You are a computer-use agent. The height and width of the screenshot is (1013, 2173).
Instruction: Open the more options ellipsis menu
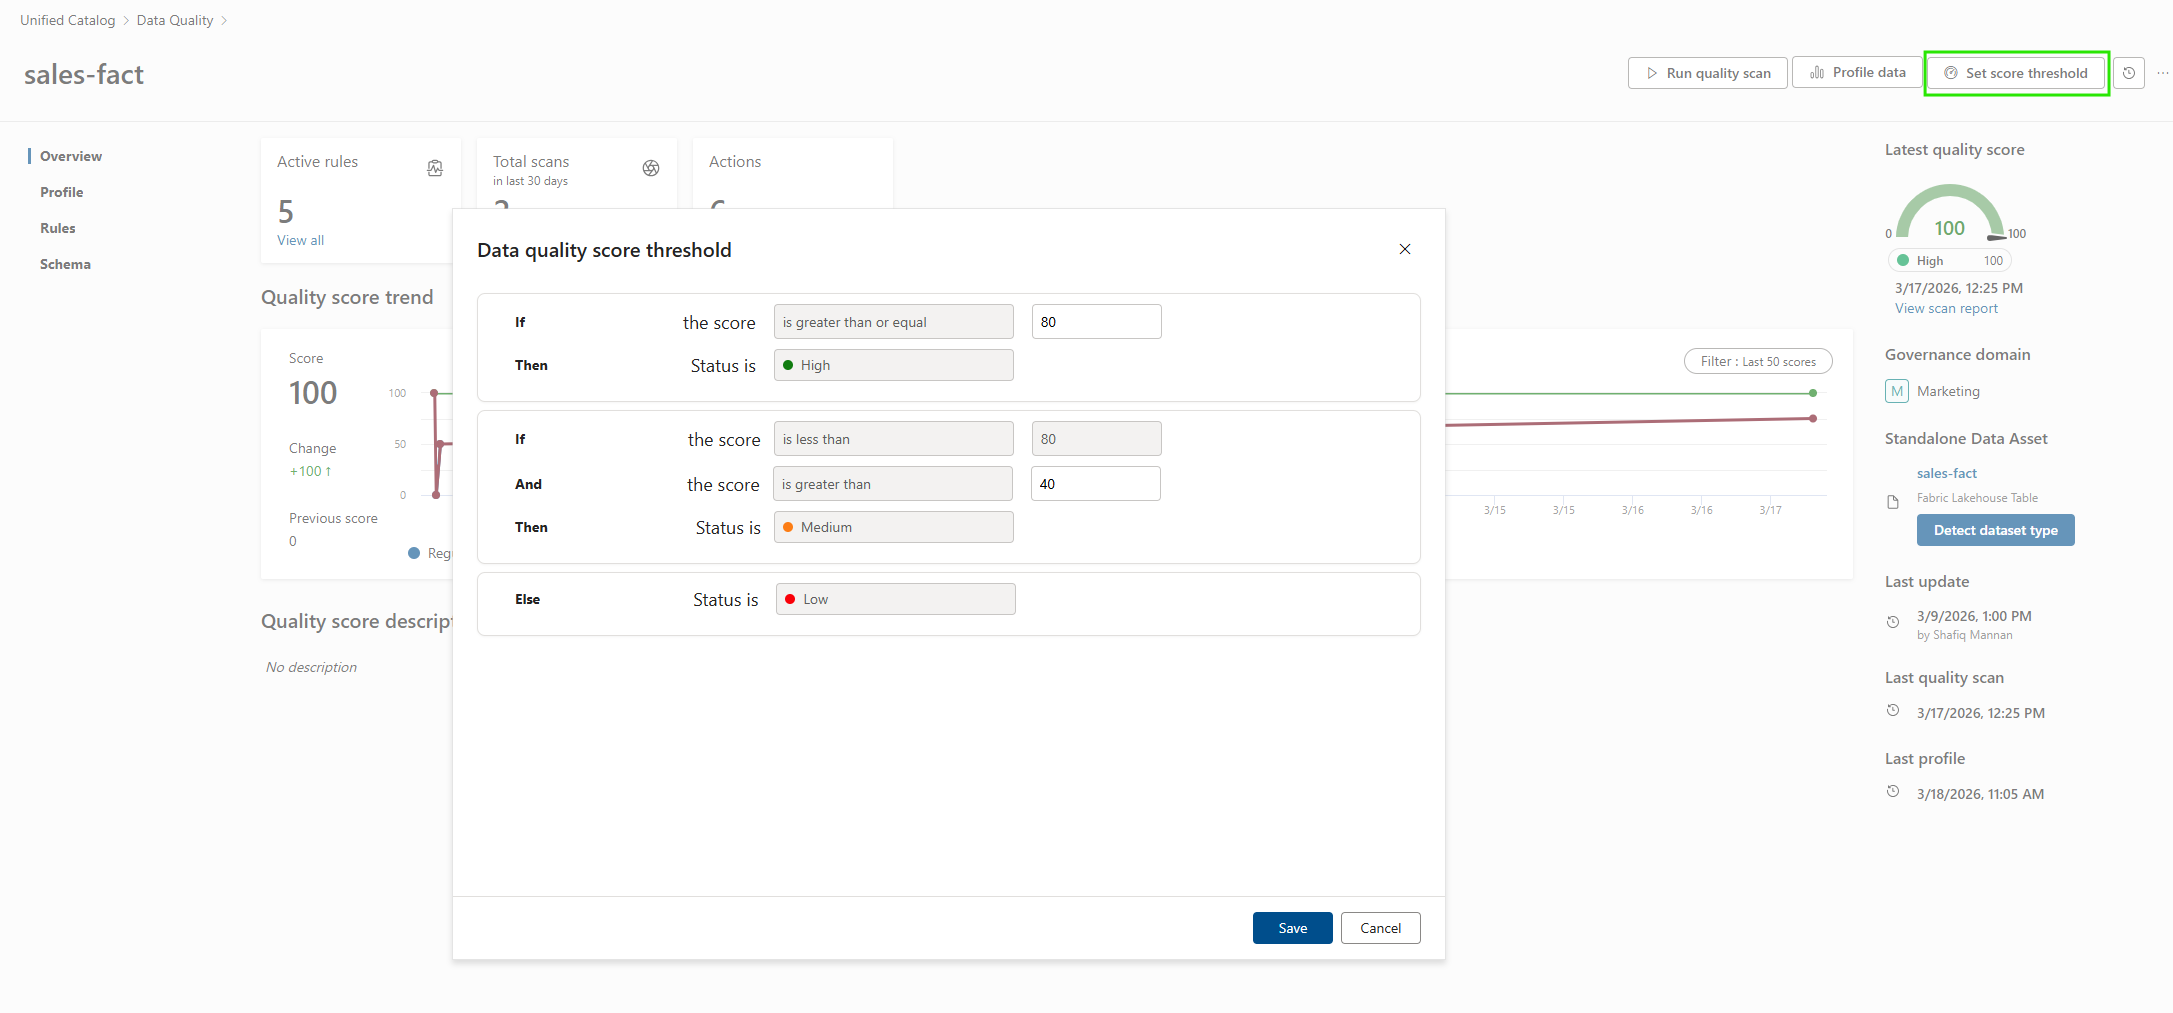[2162, 73]
